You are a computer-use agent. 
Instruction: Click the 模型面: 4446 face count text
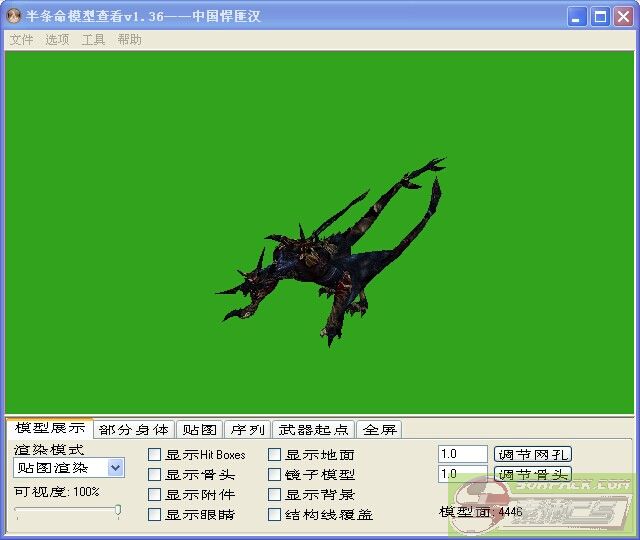[x=481, y=512]
